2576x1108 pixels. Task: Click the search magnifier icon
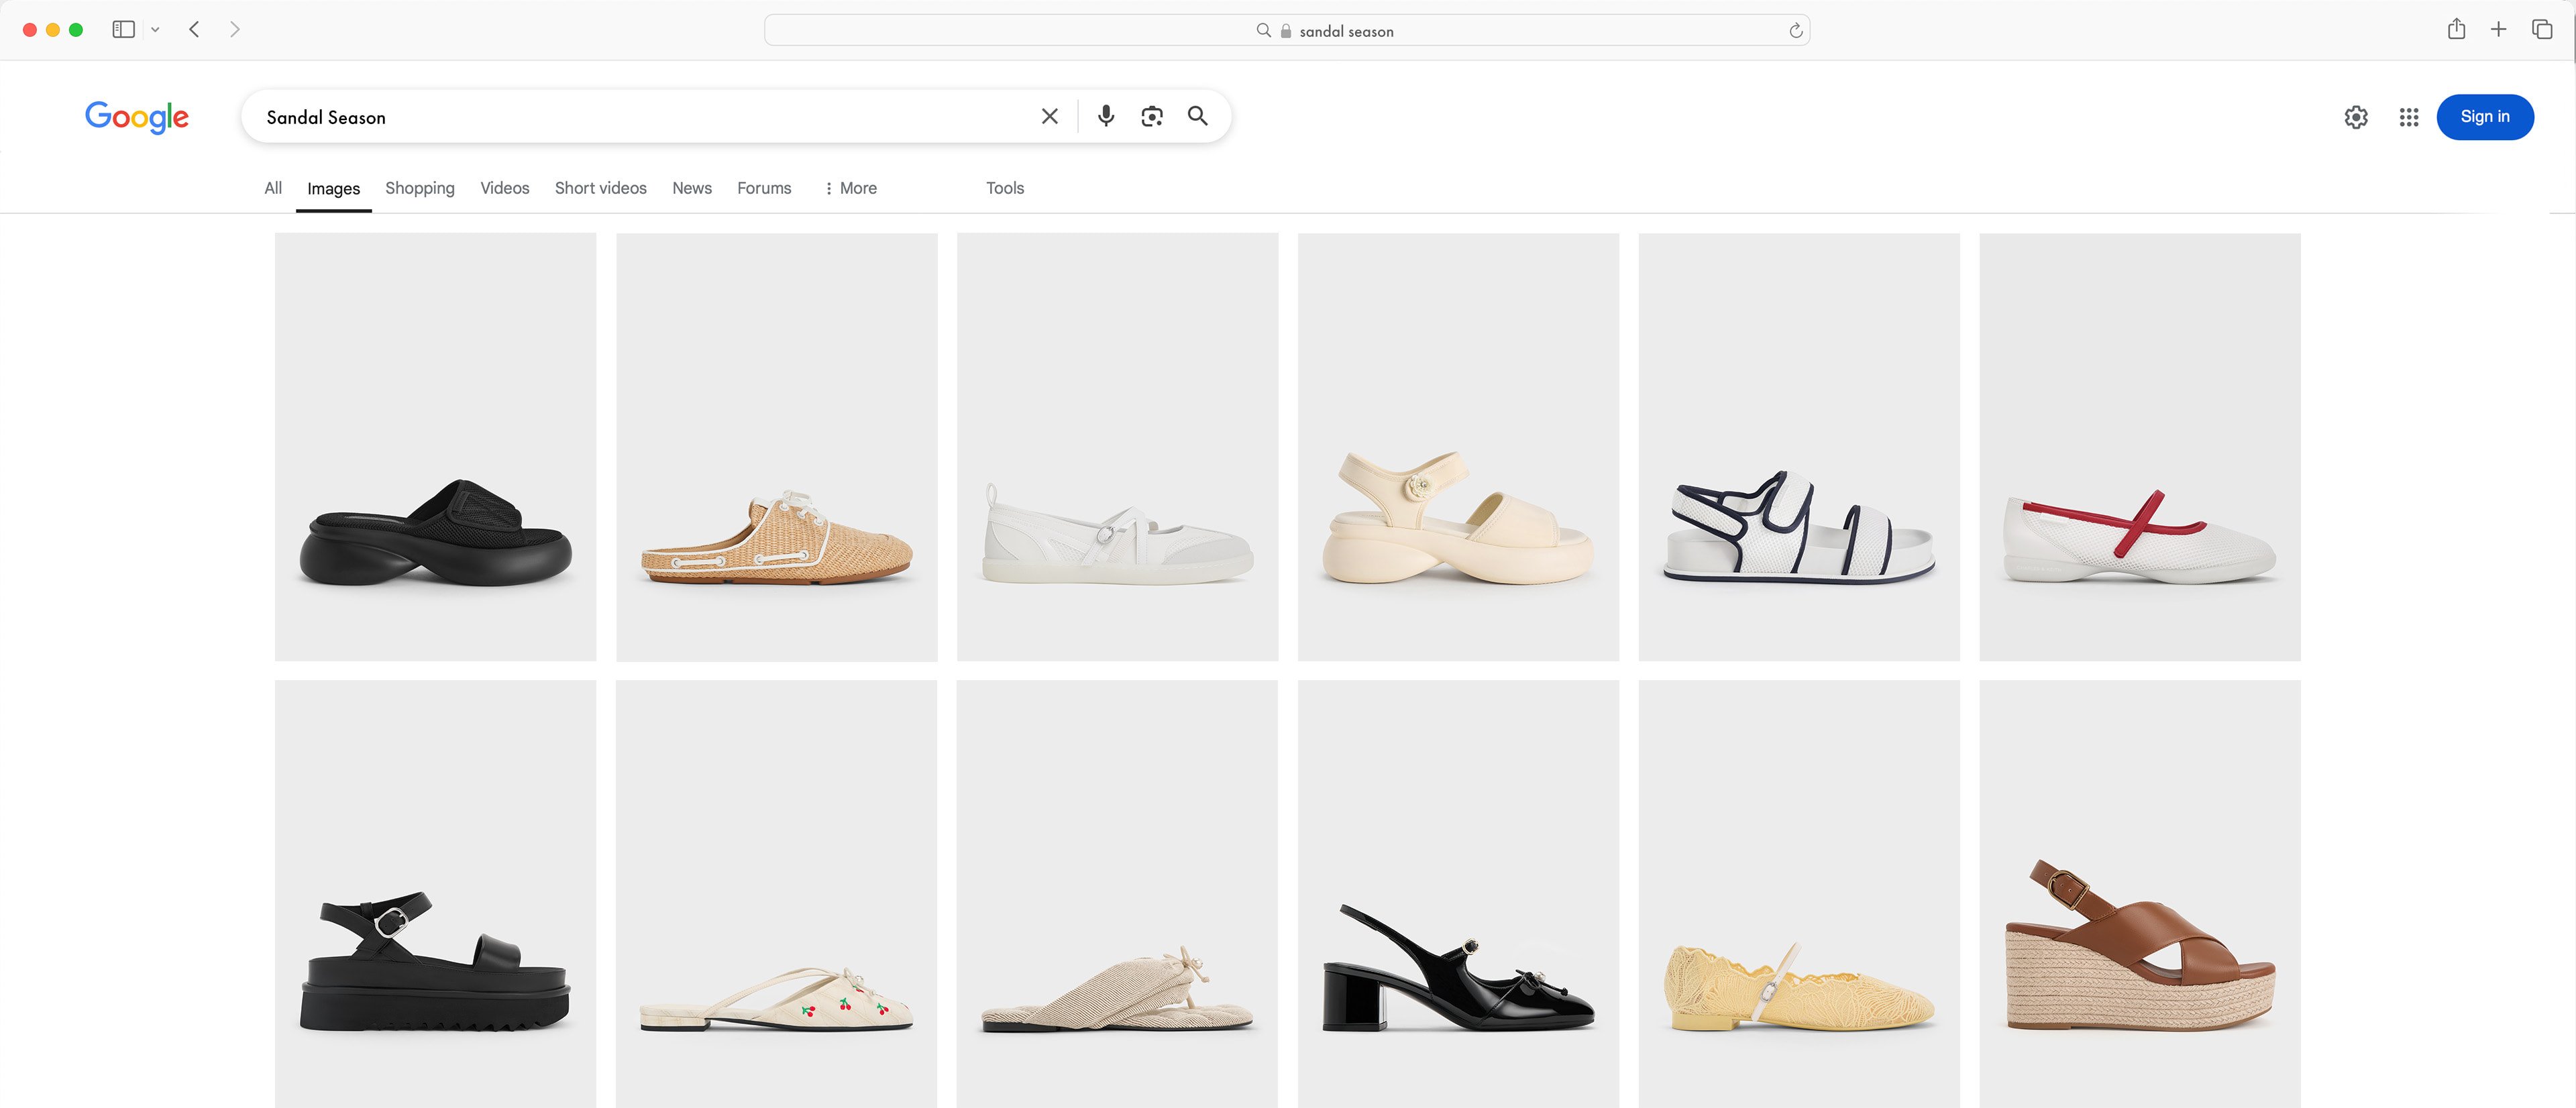pyautogui.click(x=1197, y=116)
